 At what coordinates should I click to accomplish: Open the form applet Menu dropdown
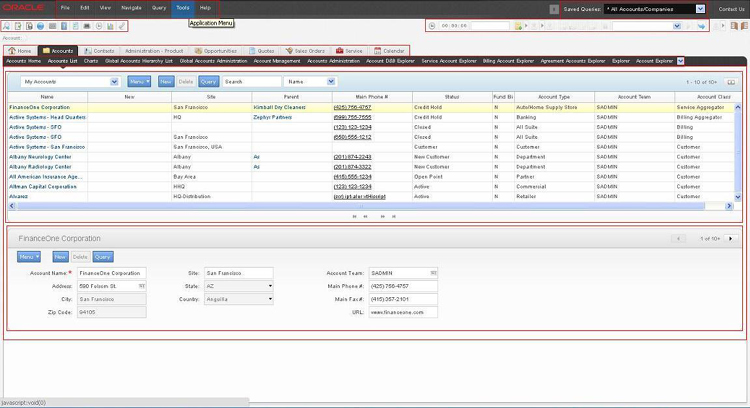coord(29,257)
